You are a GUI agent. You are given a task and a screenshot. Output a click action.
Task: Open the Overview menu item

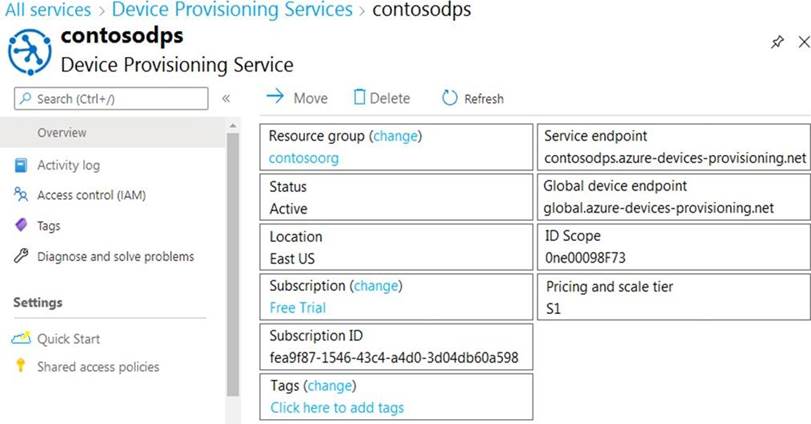(x=62, y=133)
